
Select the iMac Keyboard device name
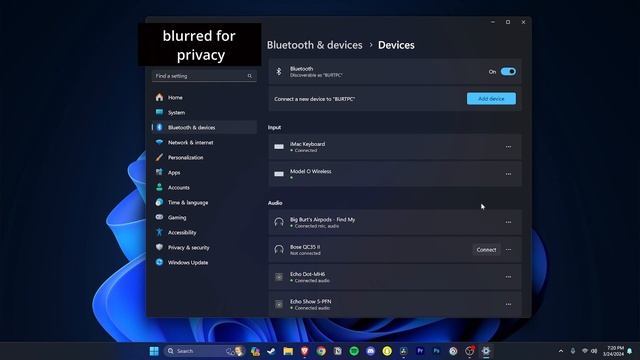(x=307, y=144)
